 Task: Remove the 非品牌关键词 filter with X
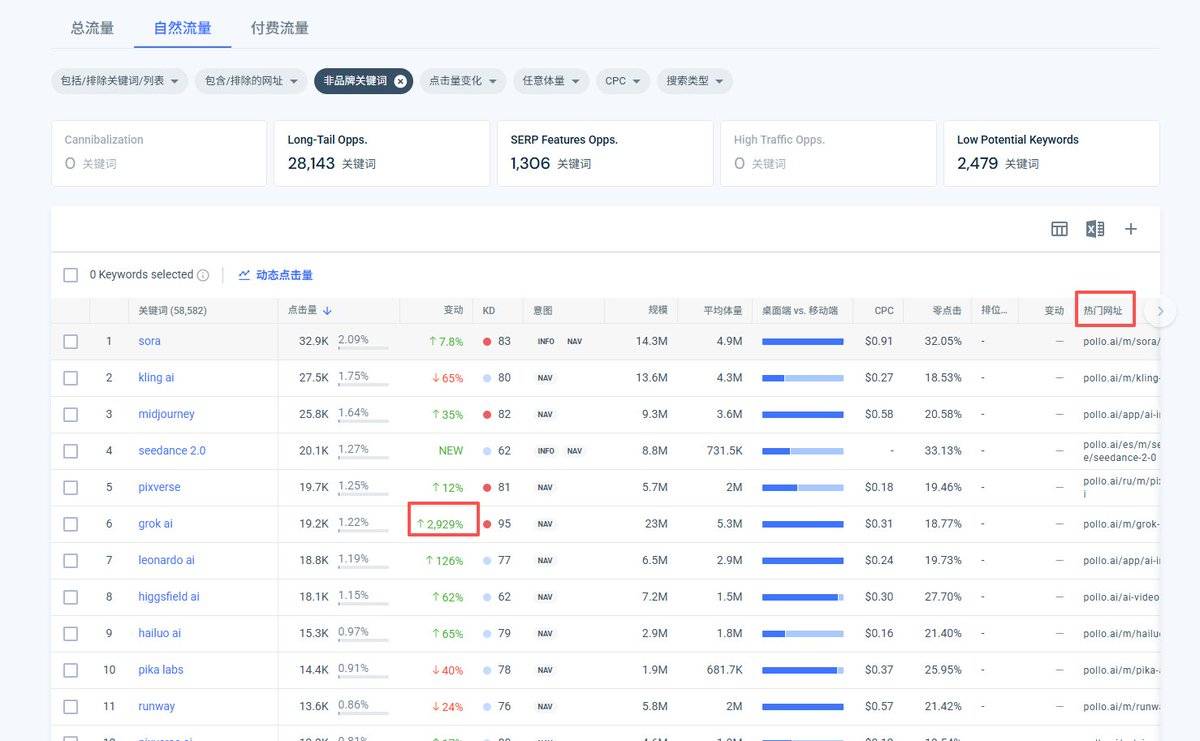[x=400, y=81]
